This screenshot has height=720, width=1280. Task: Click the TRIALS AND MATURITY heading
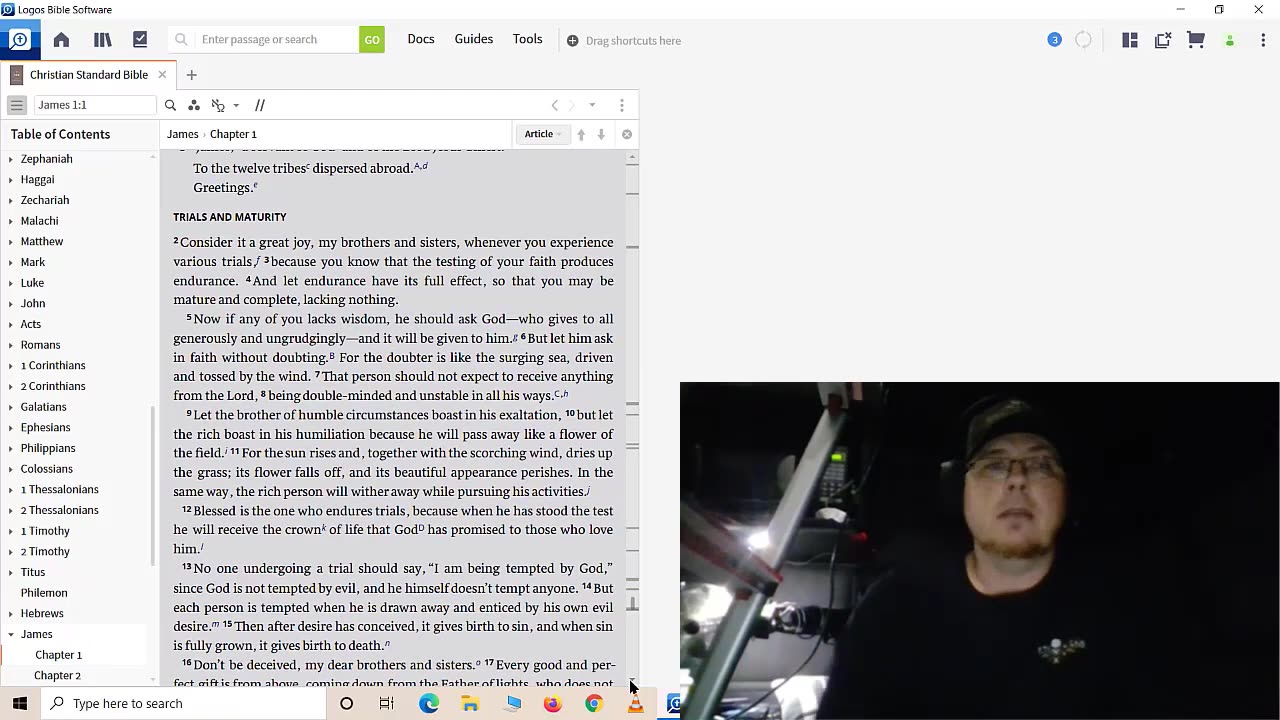tap(230, 217)
